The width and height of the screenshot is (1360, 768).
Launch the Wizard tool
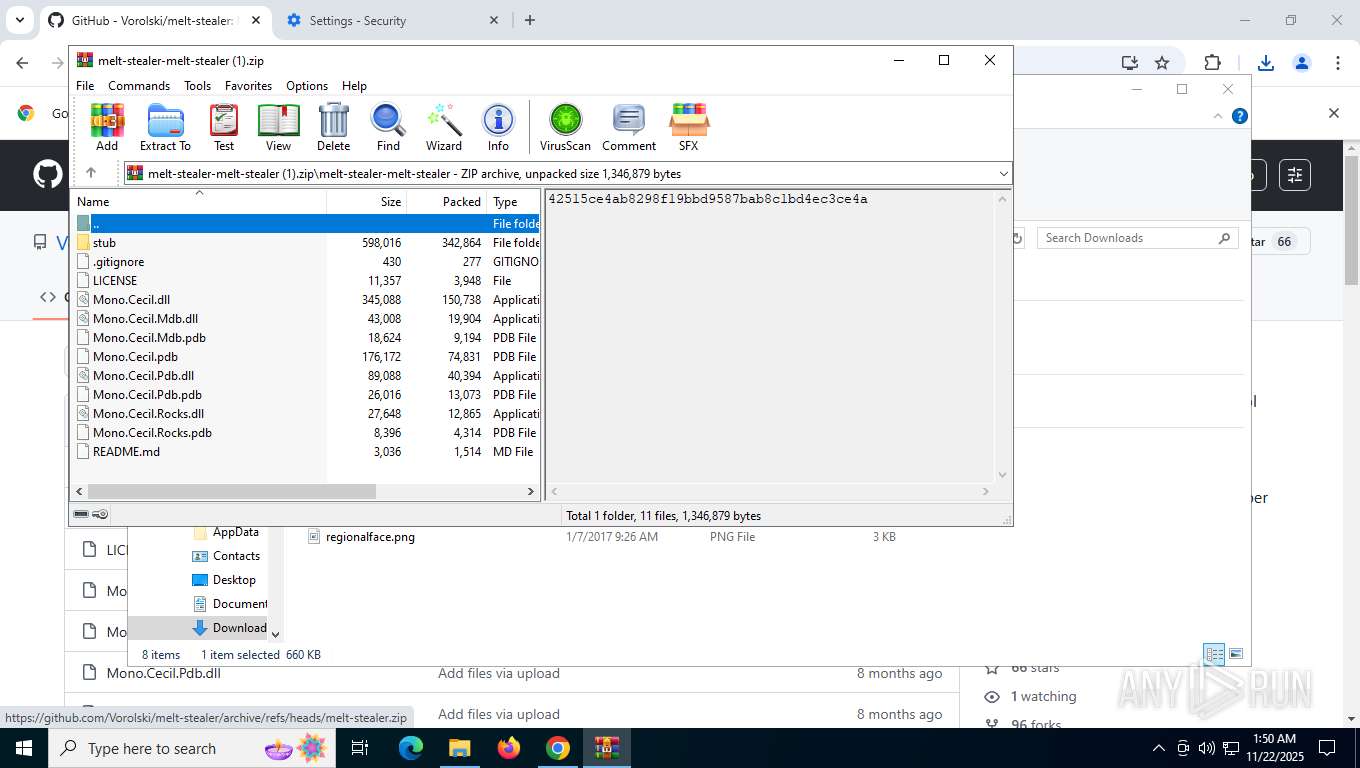tap(444, 127)
